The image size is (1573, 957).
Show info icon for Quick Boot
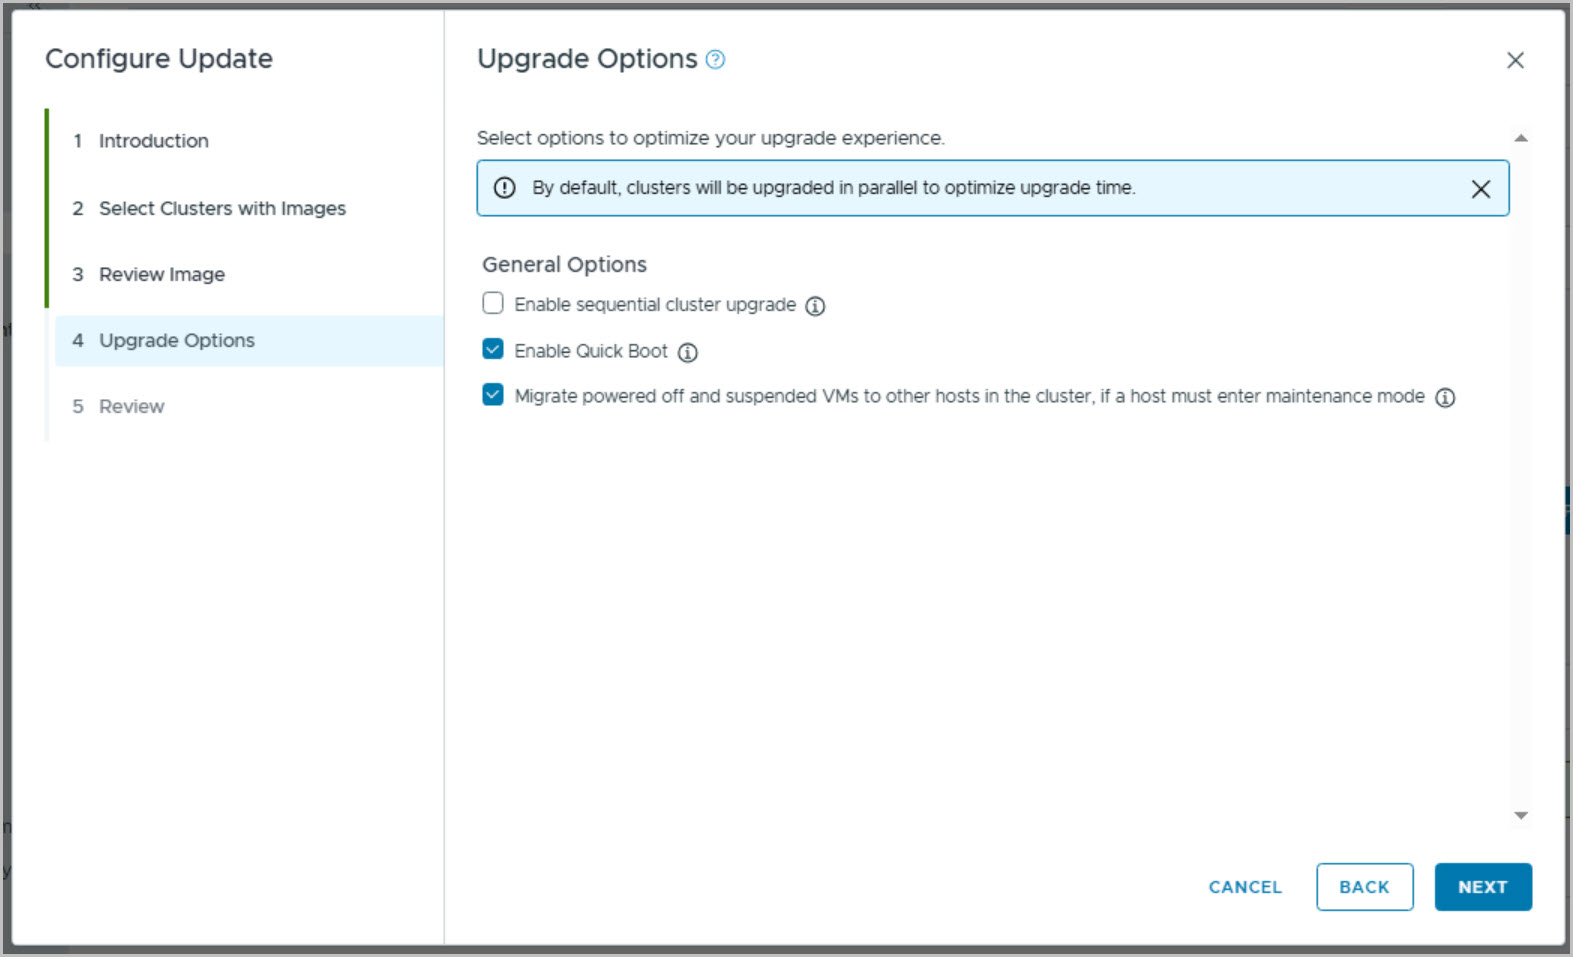click(688, 352)
